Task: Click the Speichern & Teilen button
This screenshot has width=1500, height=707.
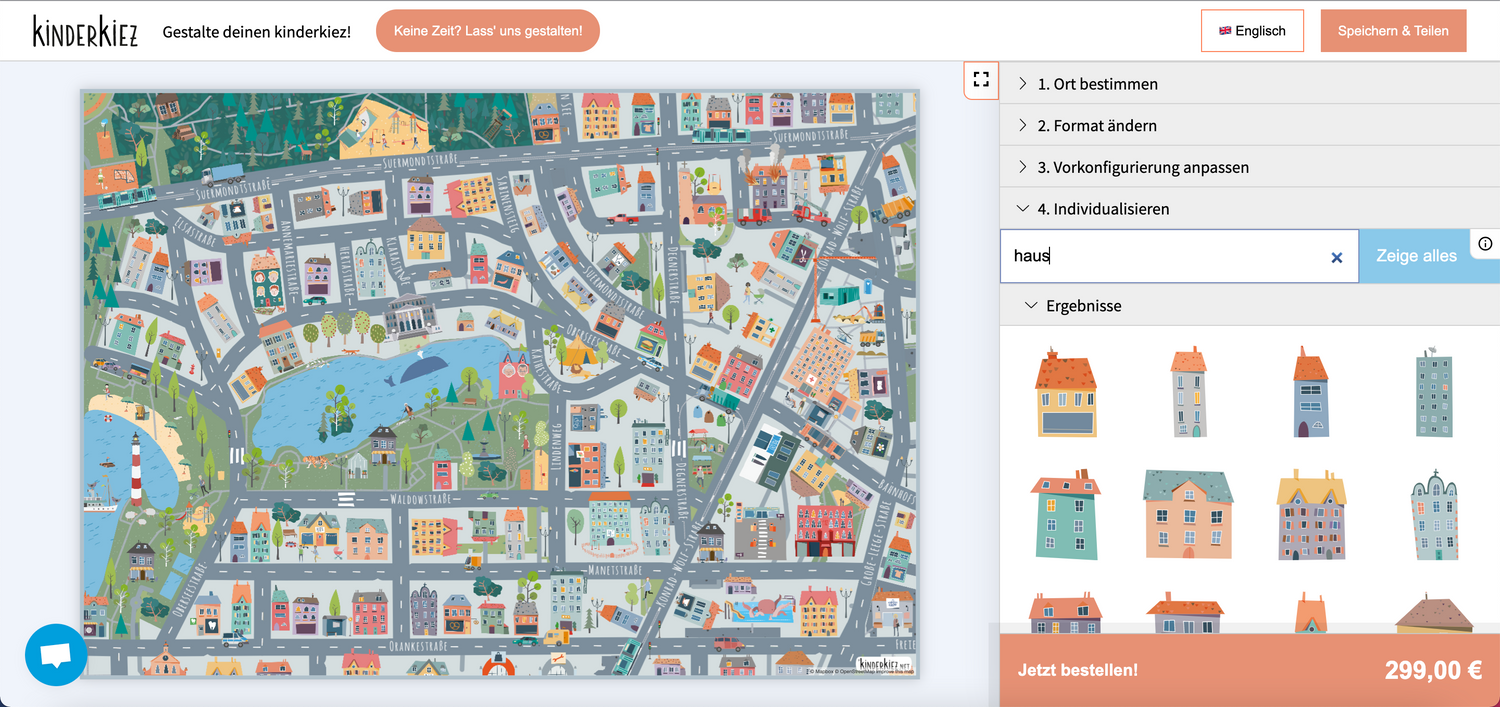Action: (x=1392, y=31)
